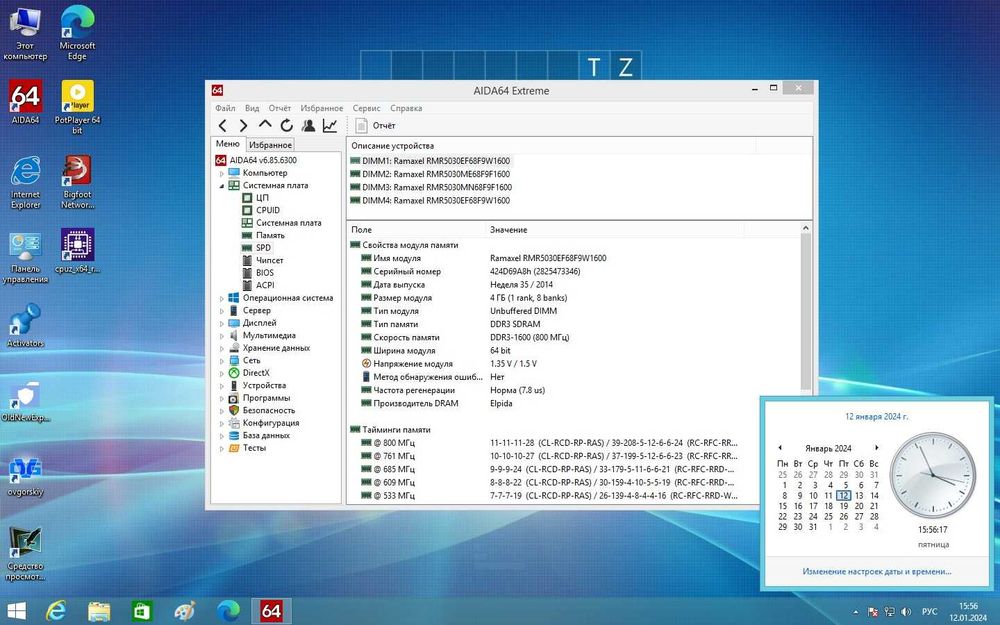The image size is (1000, 625).
Task: Expand the Компьютер tree node
Action: click(222, 173)
